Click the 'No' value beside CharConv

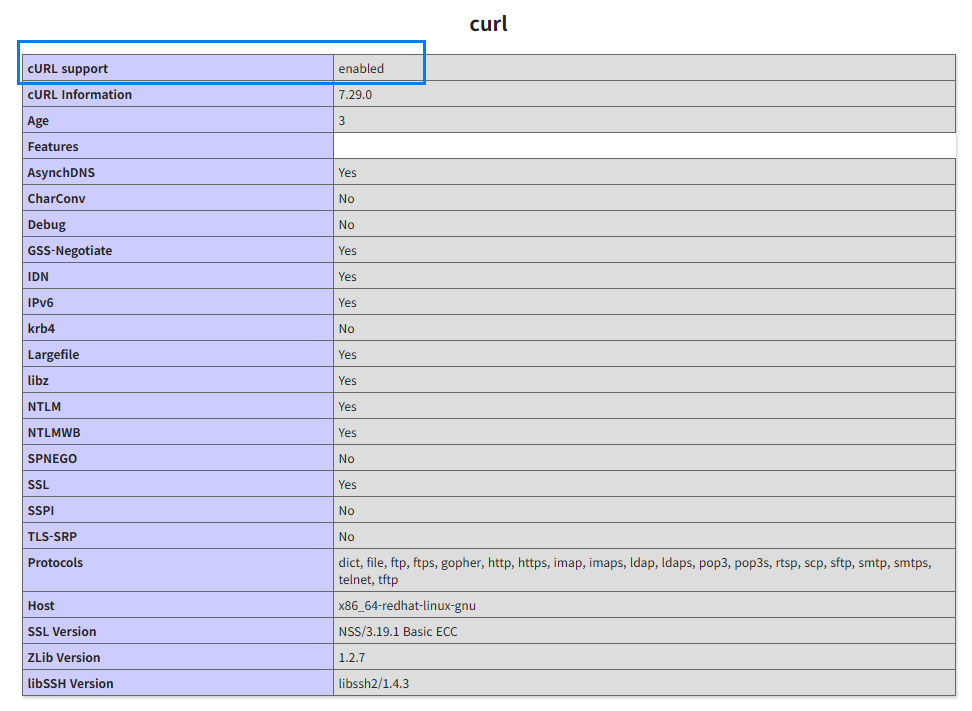pyautogui.click(x=346, y=199)
